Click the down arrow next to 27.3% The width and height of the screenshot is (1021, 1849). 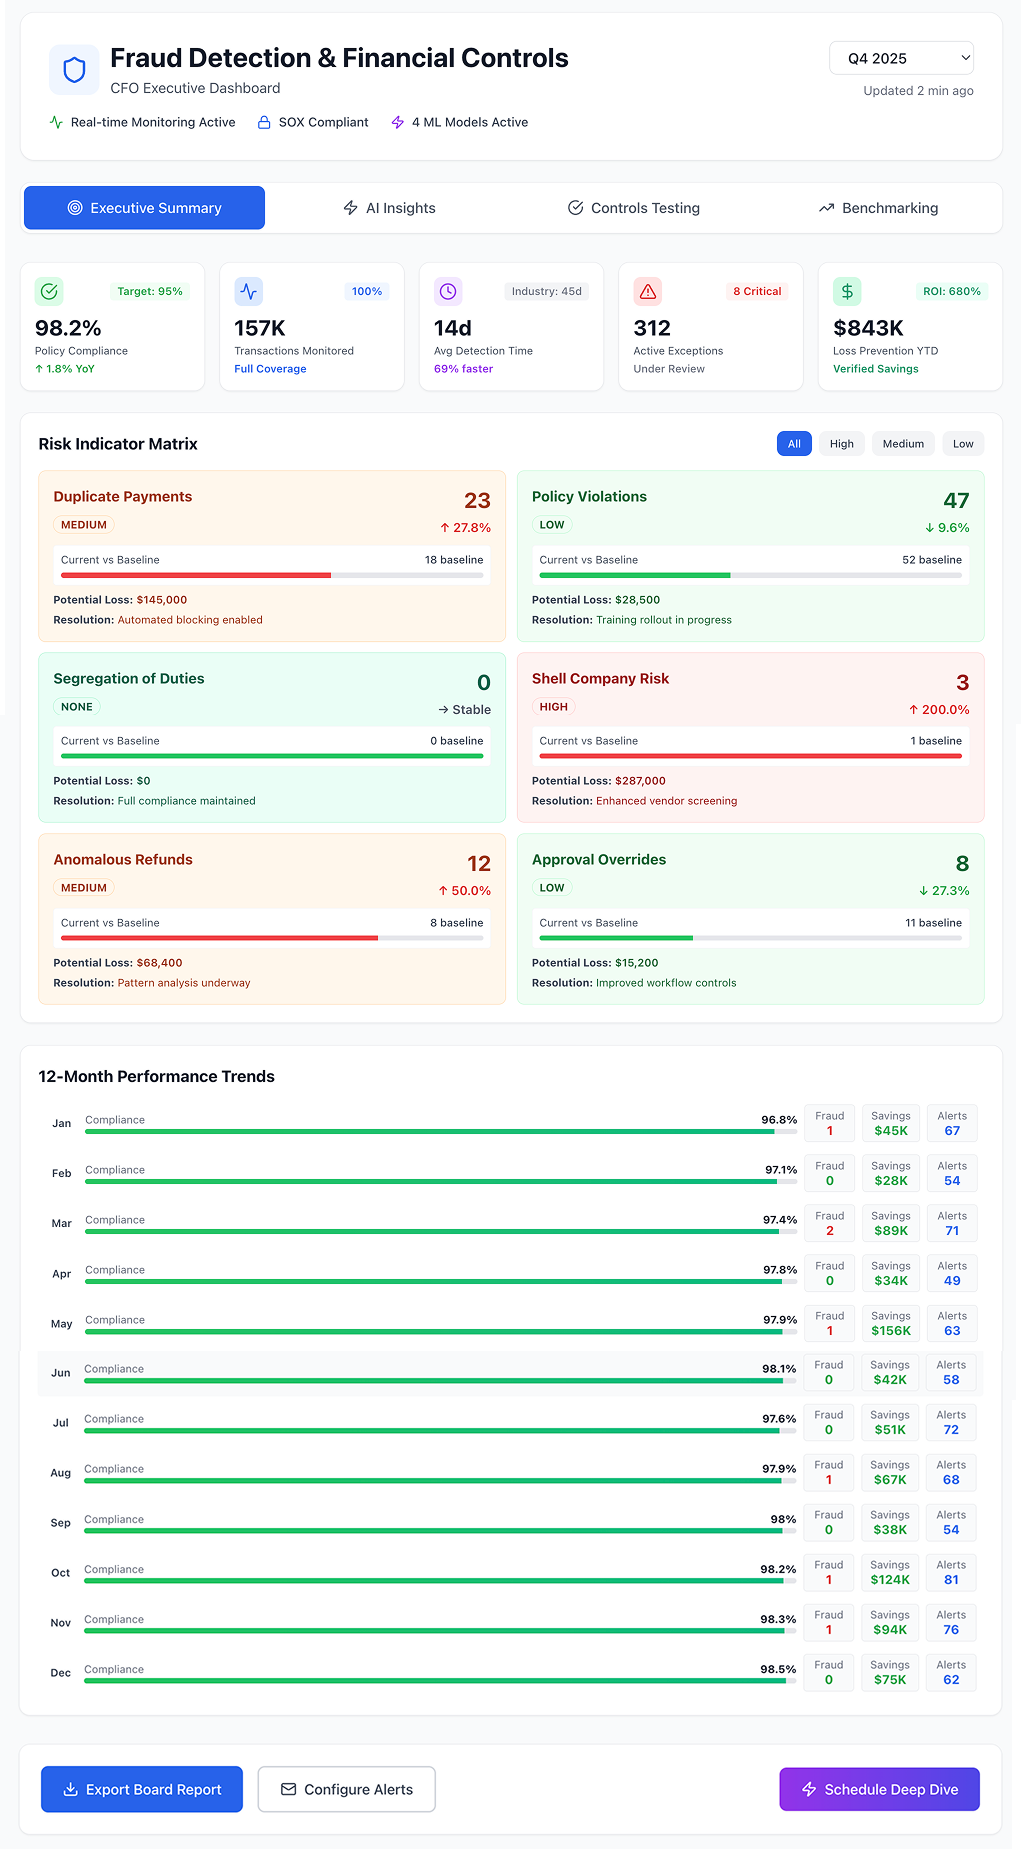click(924, 891)
